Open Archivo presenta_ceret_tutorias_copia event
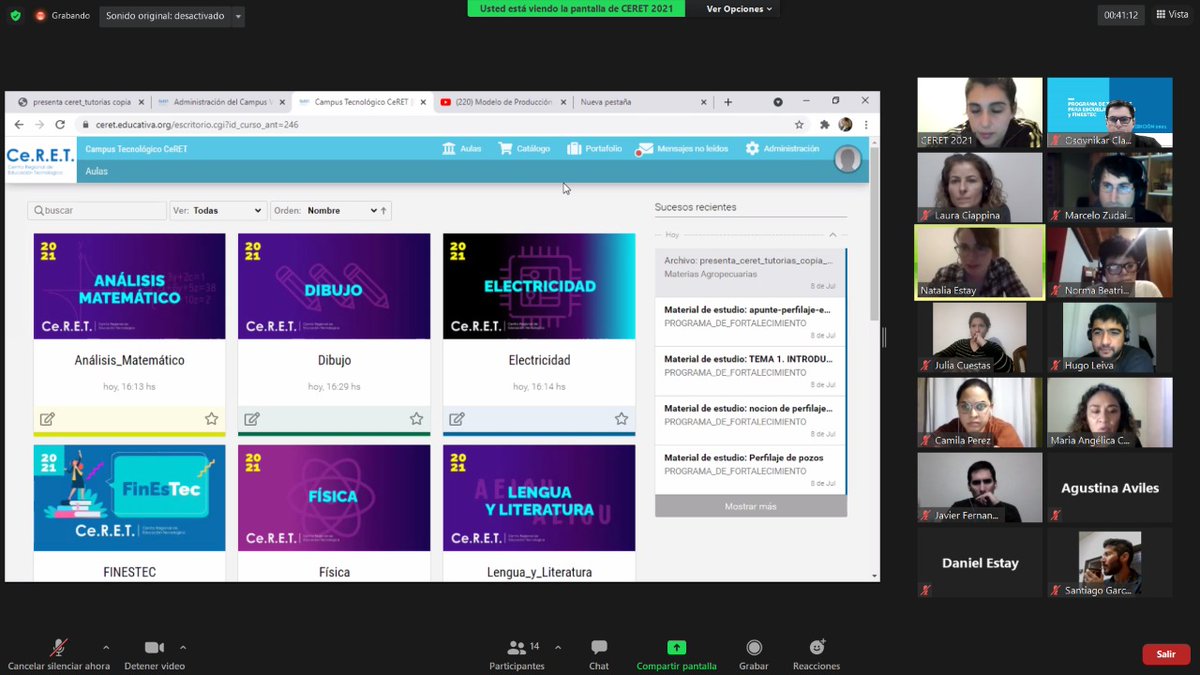 point(749,271)
